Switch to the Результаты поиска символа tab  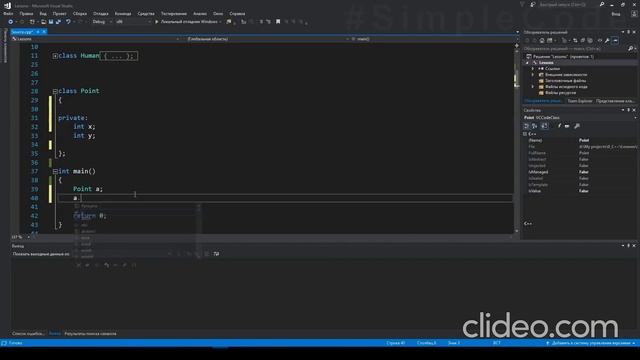[90, 334]
